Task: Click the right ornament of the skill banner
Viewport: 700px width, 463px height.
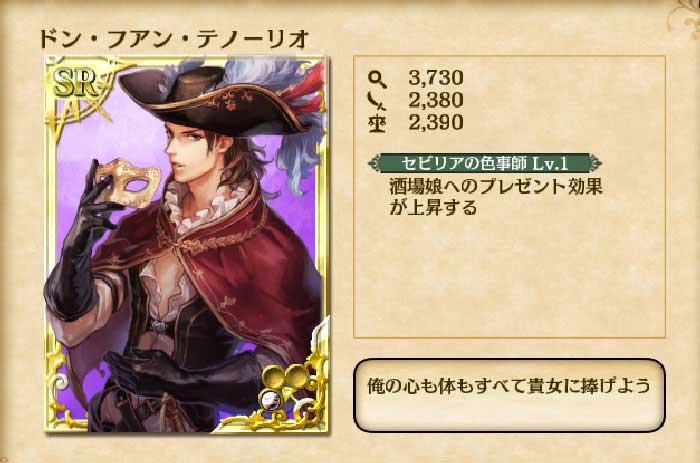Action: coord(595,163)
